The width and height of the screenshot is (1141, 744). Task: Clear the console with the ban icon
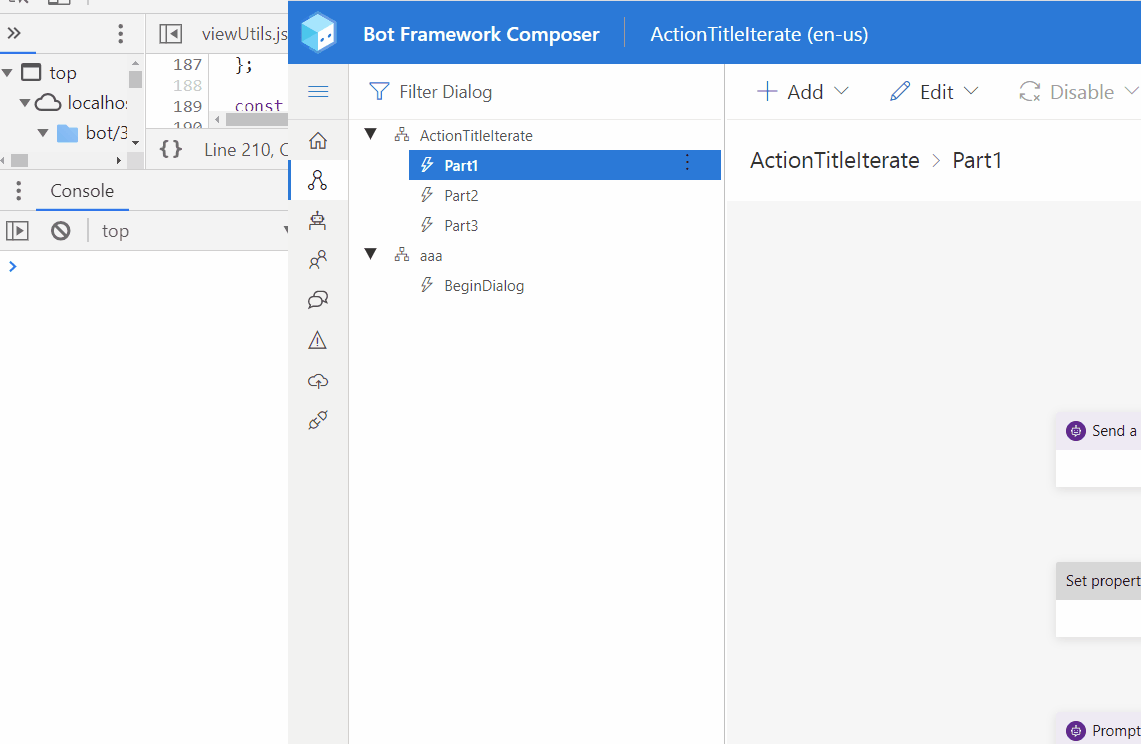coord(60,231)
